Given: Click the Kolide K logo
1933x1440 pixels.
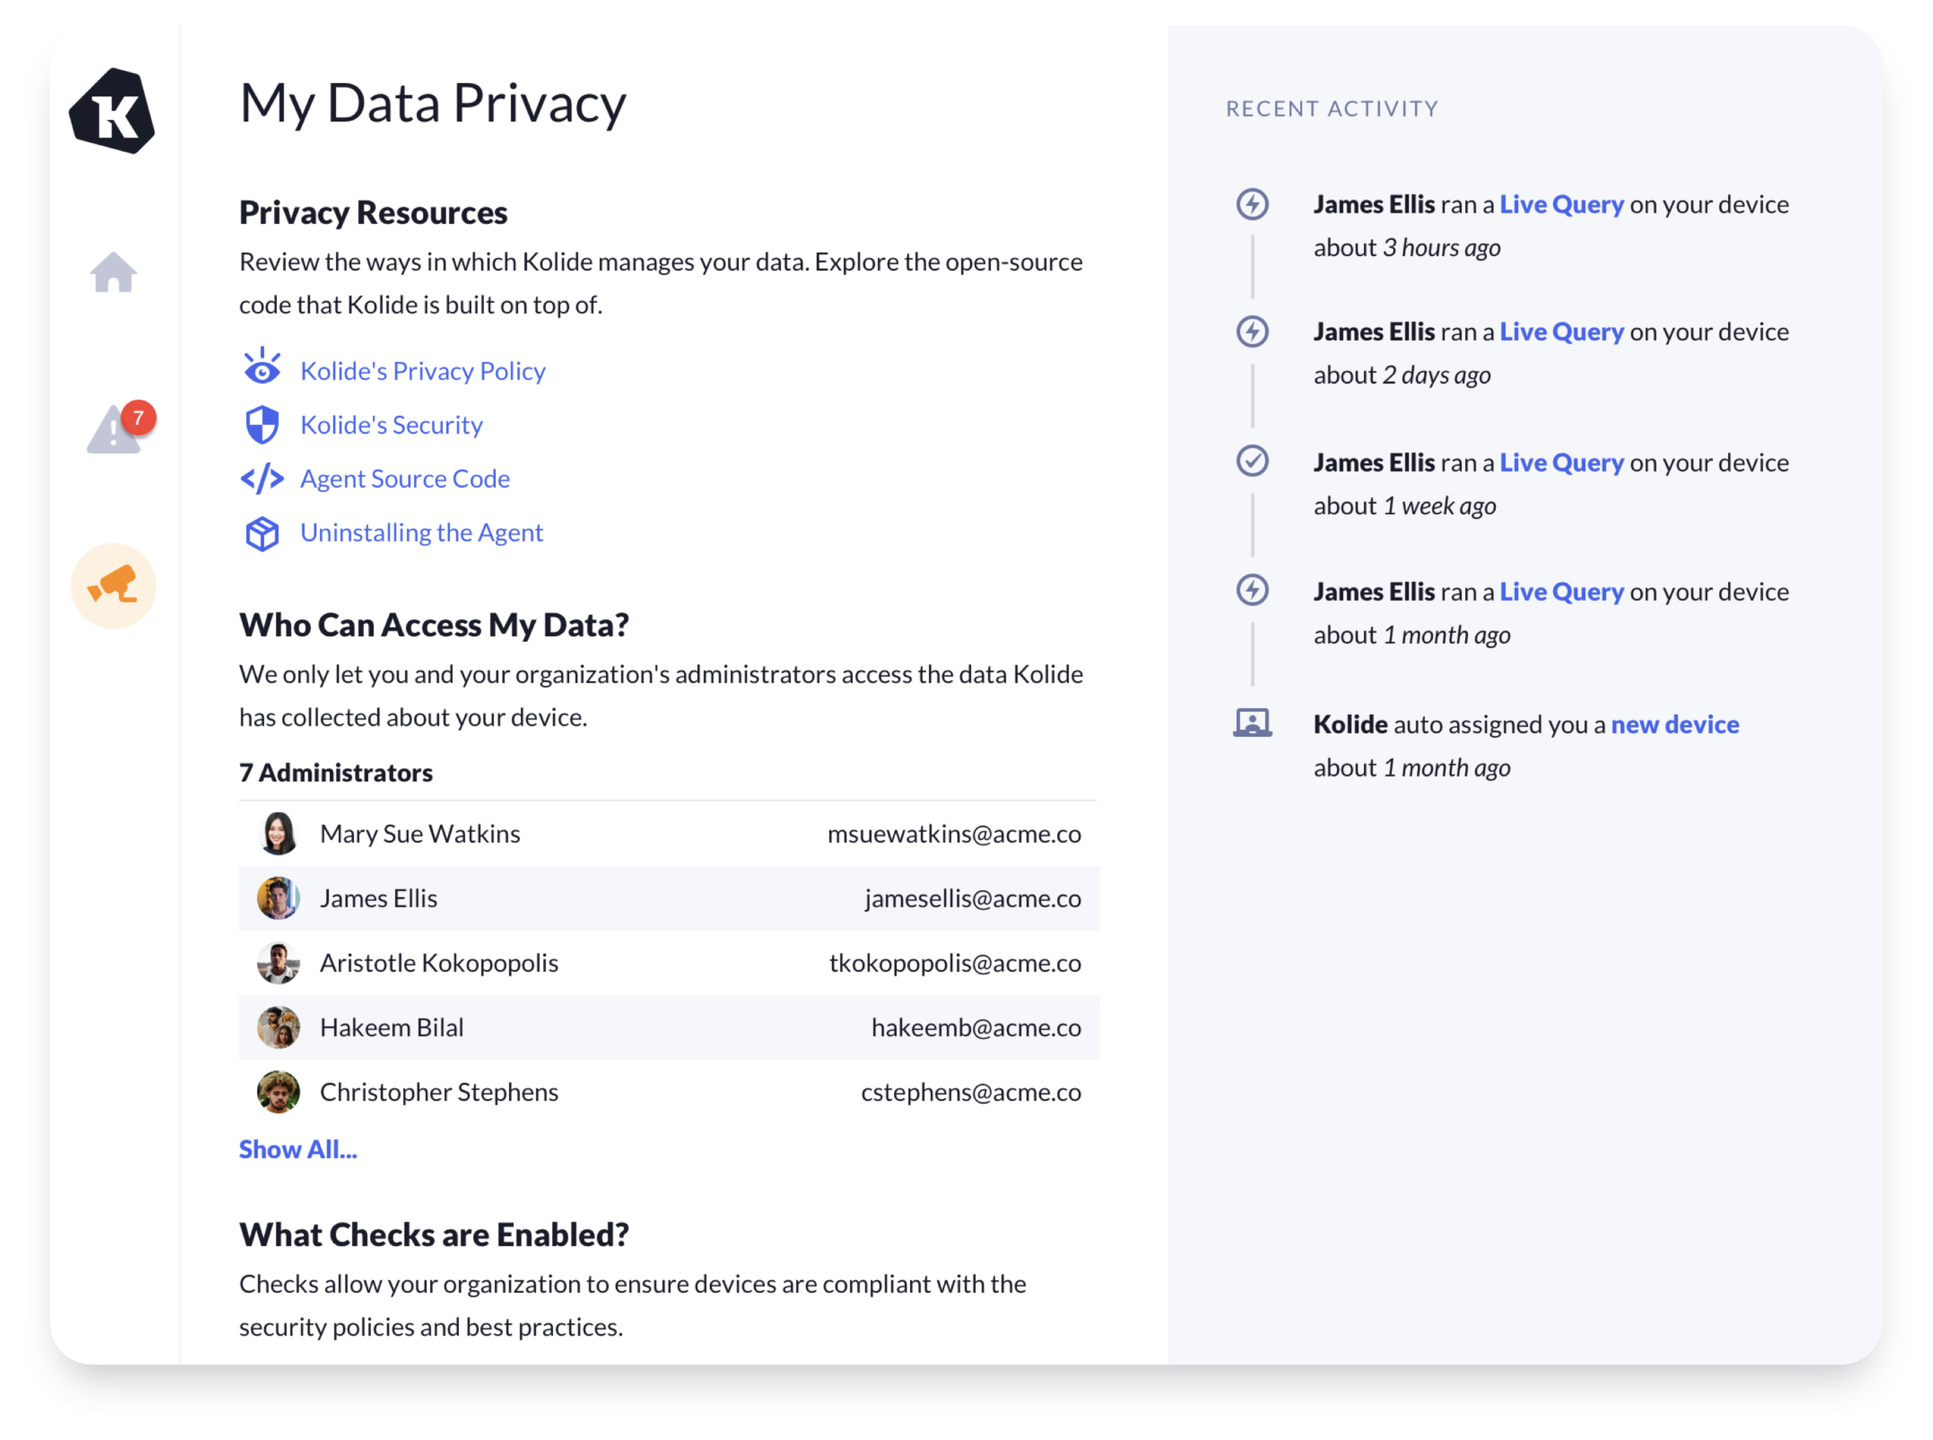Looking at the screenshot, I should pos(112,111).
